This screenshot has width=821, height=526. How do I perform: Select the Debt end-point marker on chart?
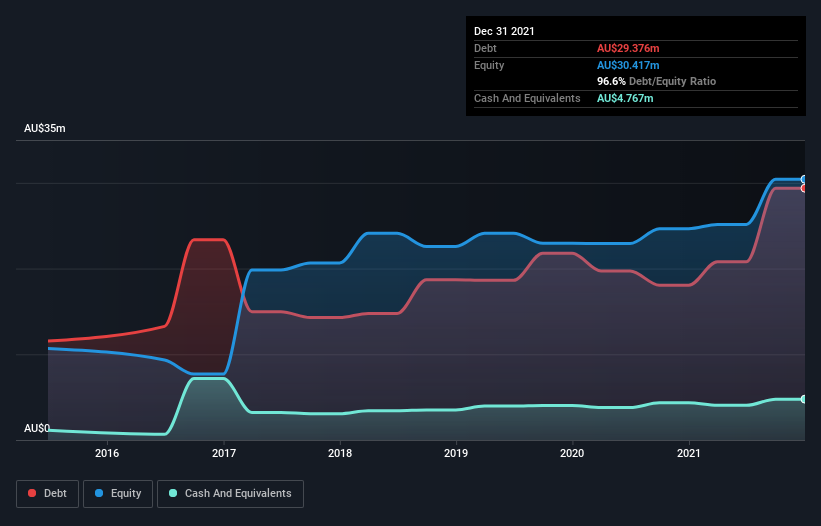[803, 188]
